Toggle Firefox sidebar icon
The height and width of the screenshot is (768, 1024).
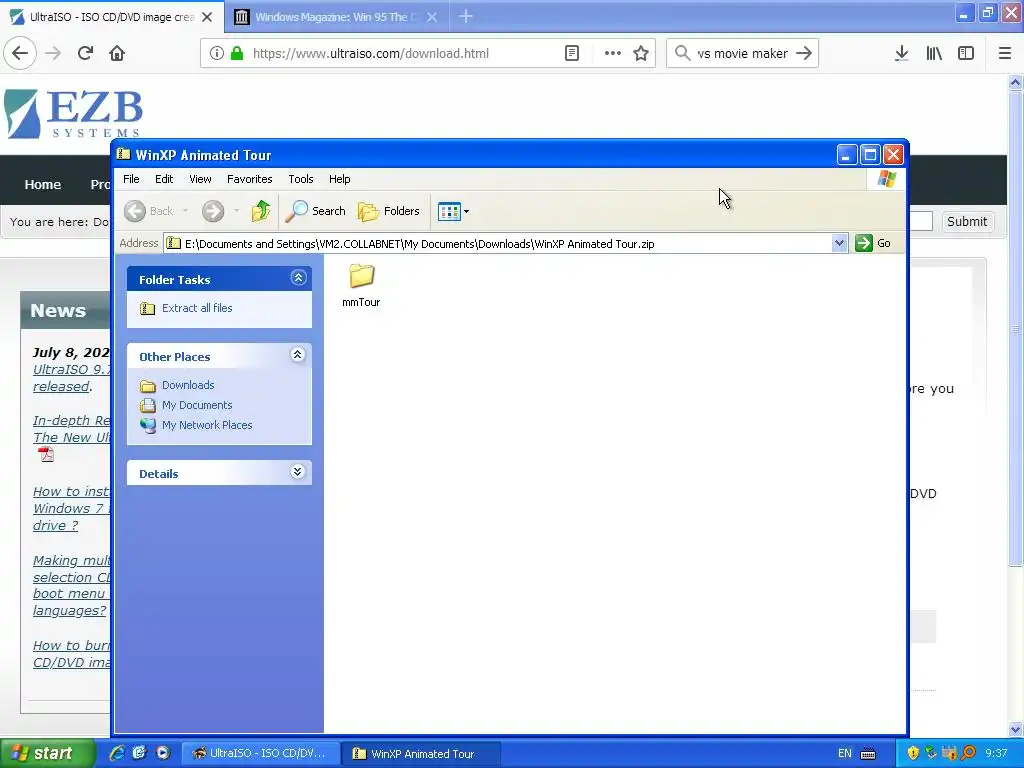click(966, 53)
